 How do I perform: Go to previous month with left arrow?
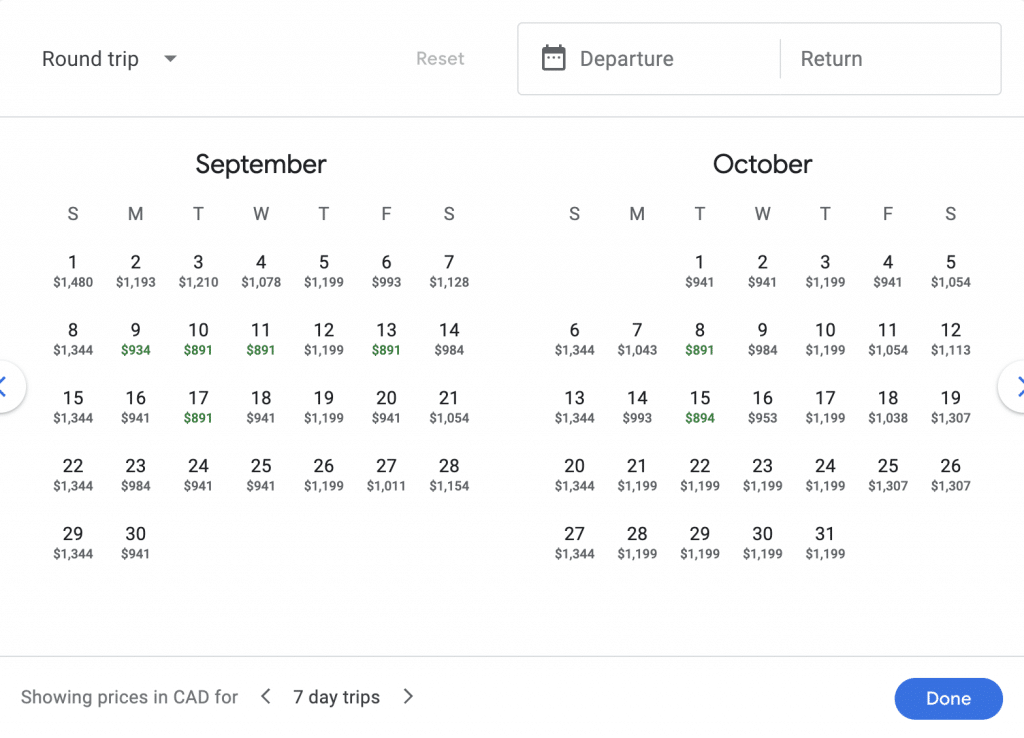click(x=6, y=387)
